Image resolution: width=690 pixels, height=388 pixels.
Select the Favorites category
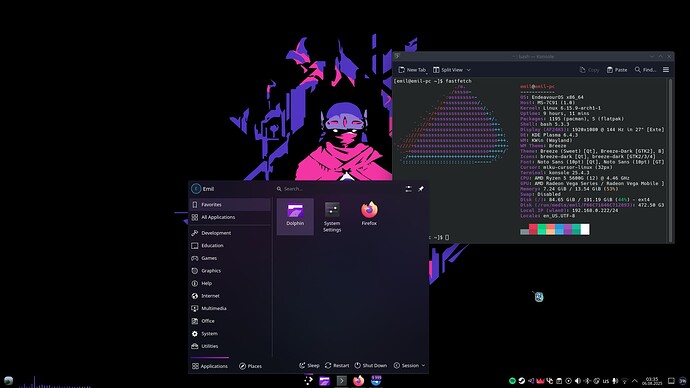(x=230, y=205)
